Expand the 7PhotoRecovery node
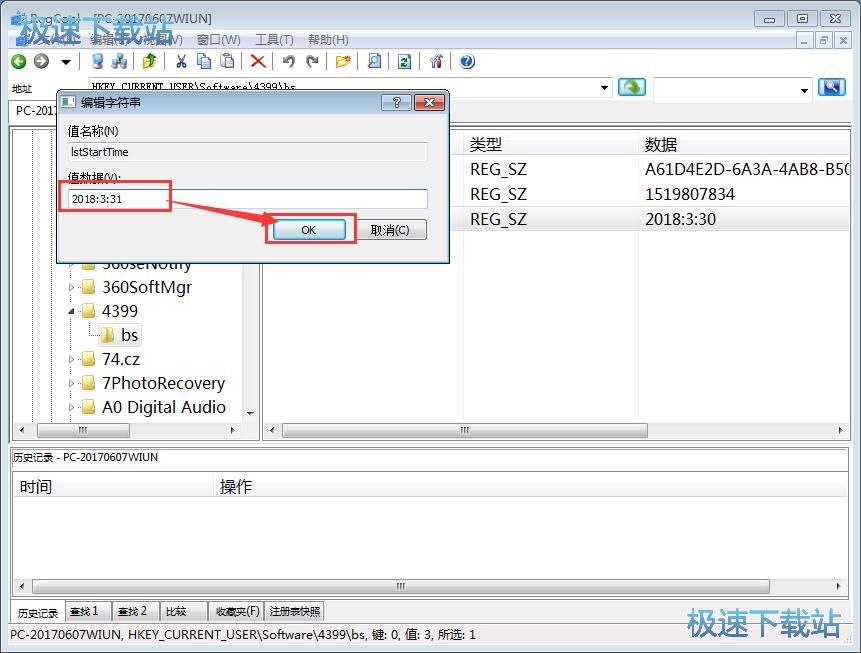861x653 pixels. (x=71, y=383)
